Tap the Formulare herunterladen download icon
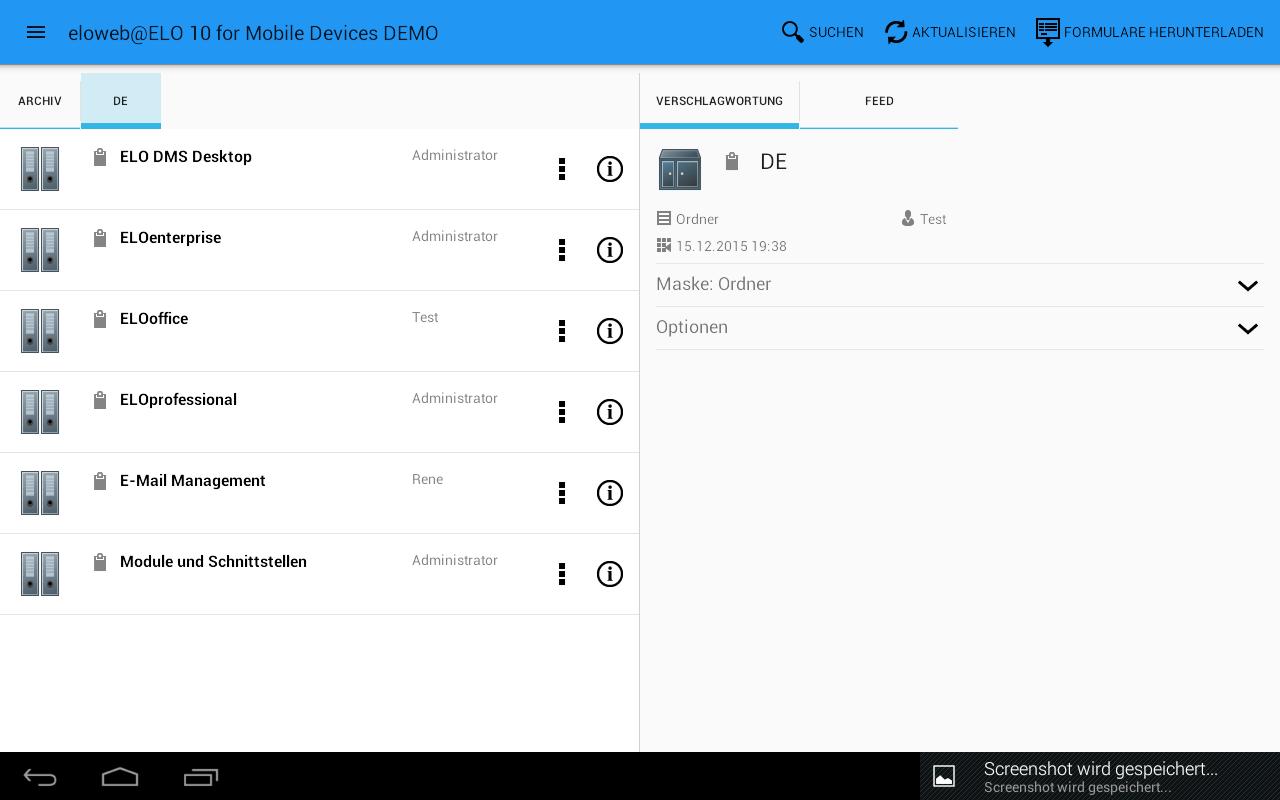 (1047, 32)
